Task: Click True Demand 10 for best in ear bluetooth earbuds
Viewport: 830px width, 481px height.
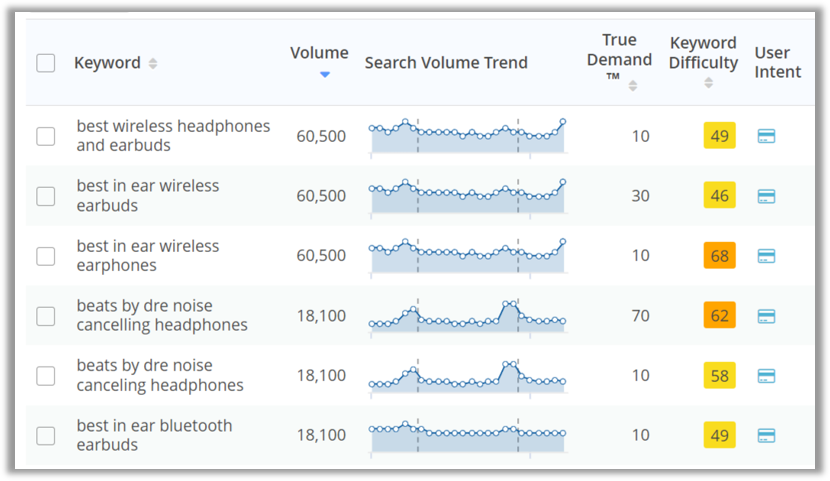Action: click(640, 435)
